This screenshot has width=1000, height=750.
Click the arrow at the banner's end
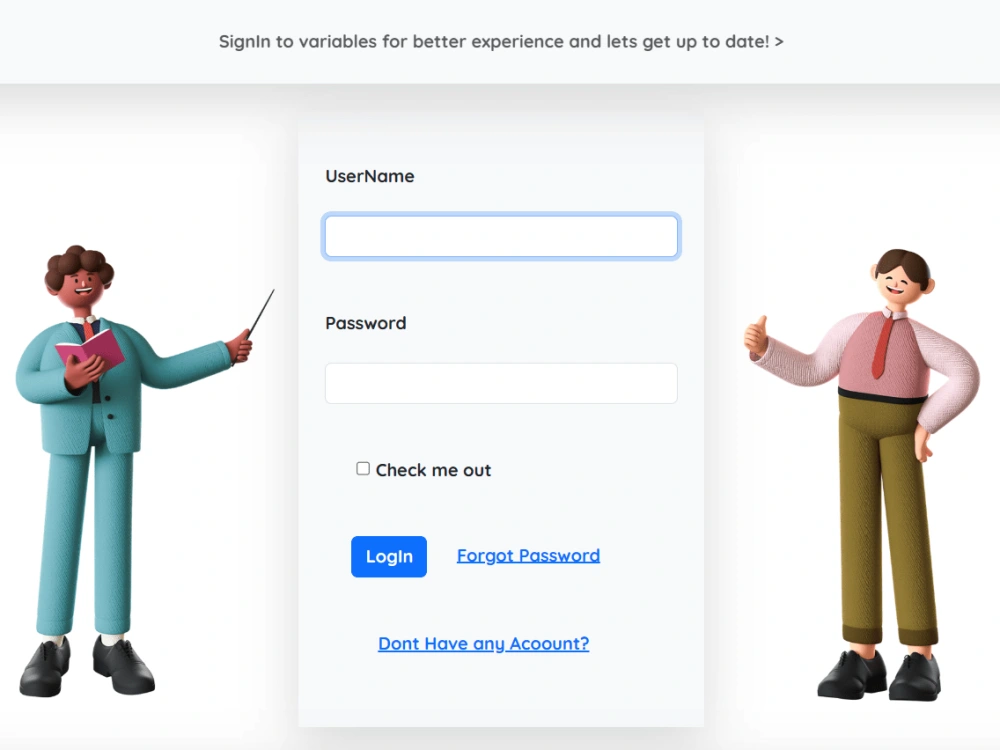[x=779, y=42]
